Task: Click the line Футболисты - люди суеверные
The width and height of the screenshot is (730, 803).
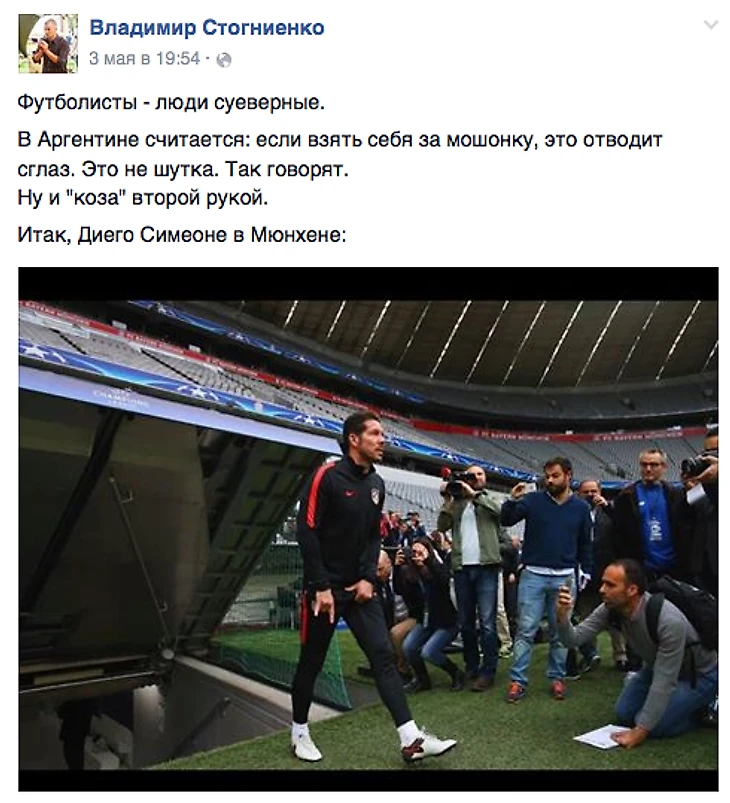Action: point(171,102)
